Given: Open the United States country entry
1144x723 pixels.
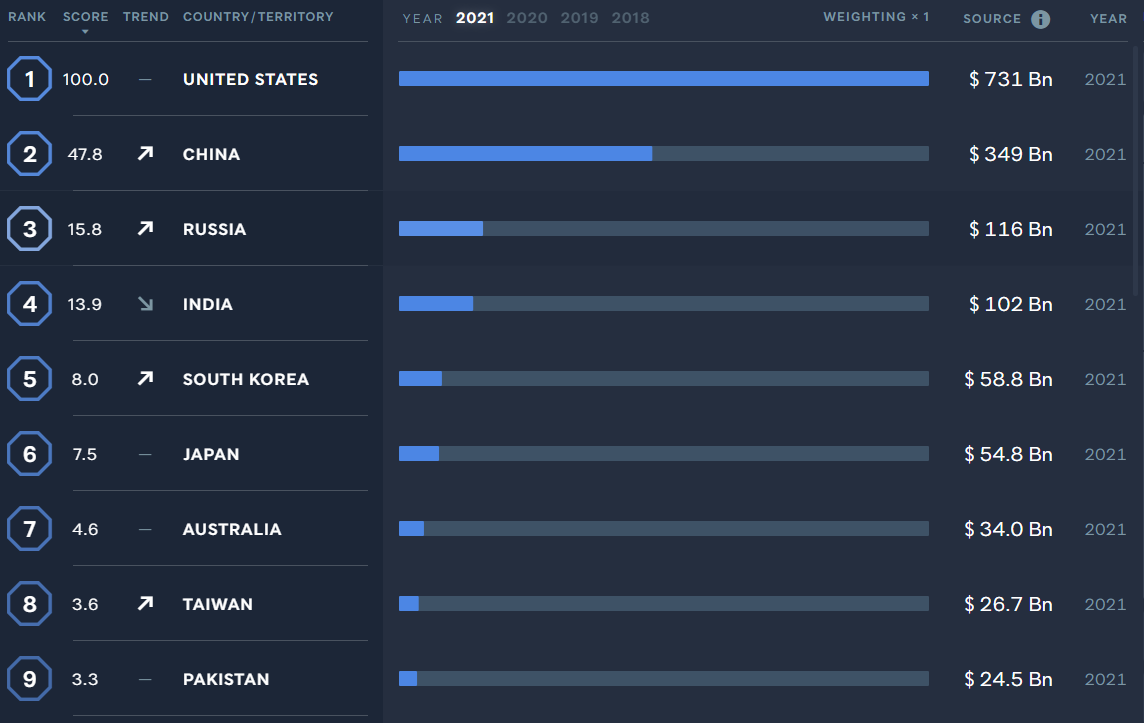Looking at the screenshot, I should tap(250, 79).
